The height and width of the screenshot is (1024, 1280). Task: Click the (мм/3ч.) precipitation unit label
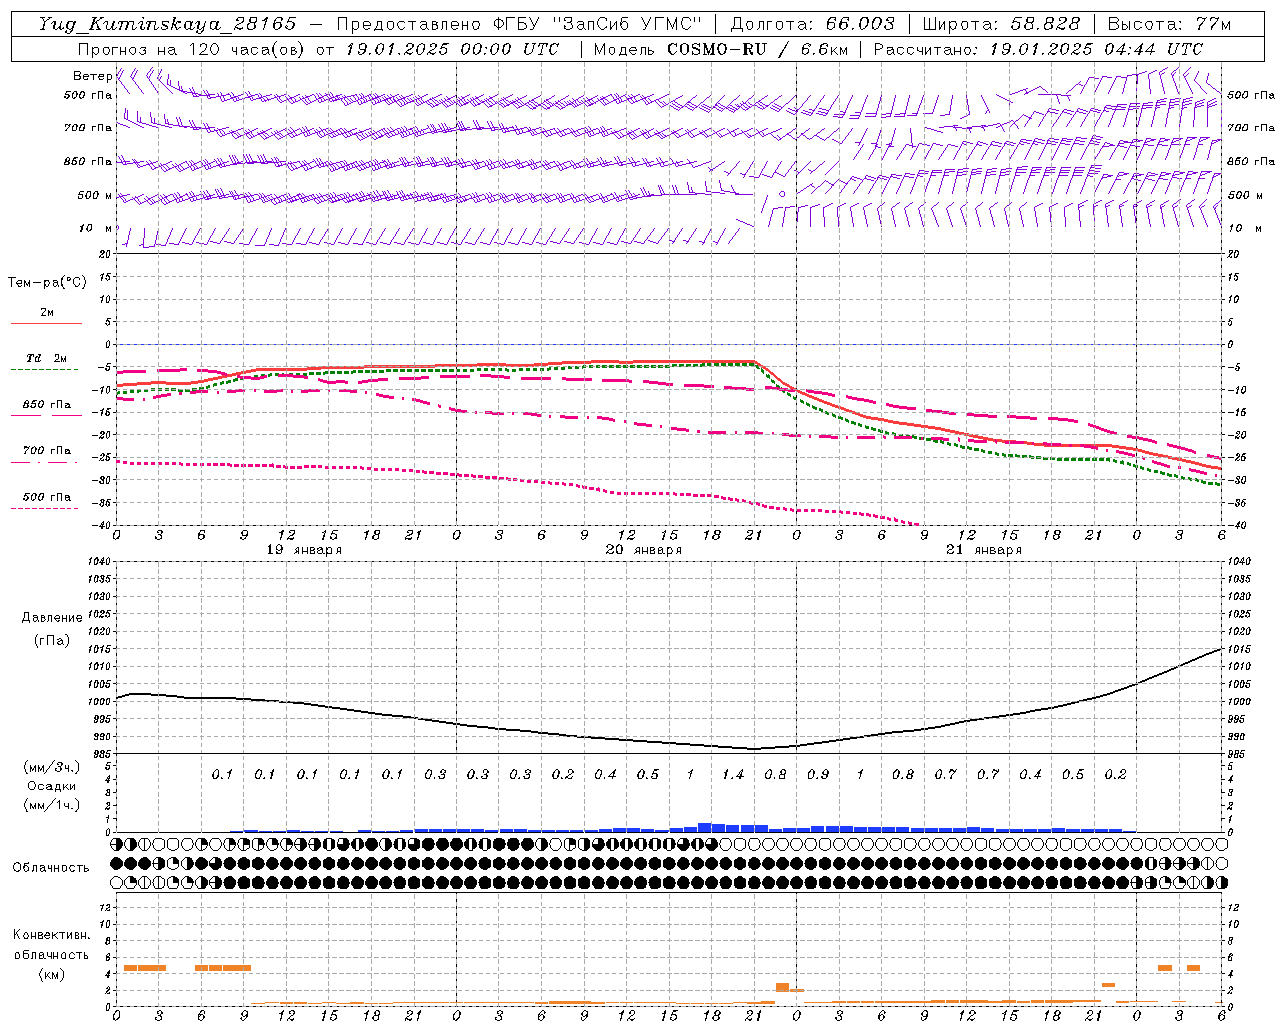click(x=52, y=767)
